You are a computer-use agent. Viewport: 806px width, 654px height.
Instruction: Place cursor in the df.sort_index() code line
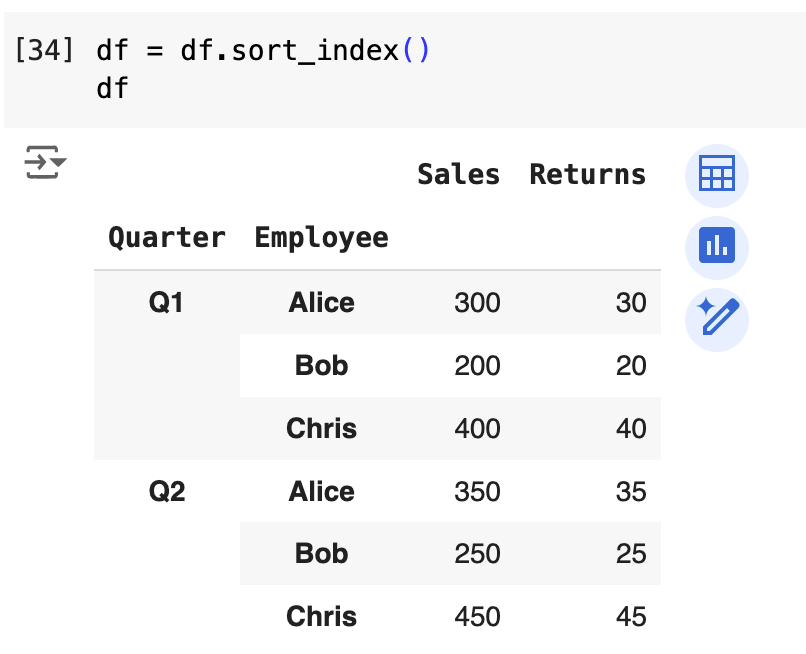(x=263, y=50)
